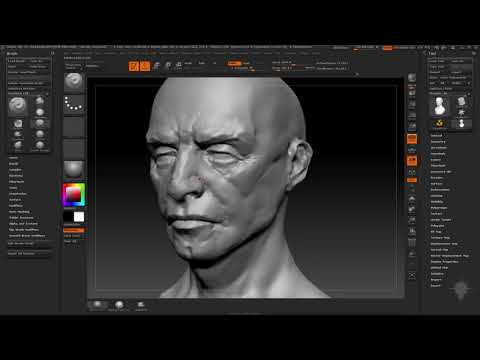Pick a hue in the rainbow color picker
The width and height of the screenshot is (480, 360).
click(x=74, y=195)
